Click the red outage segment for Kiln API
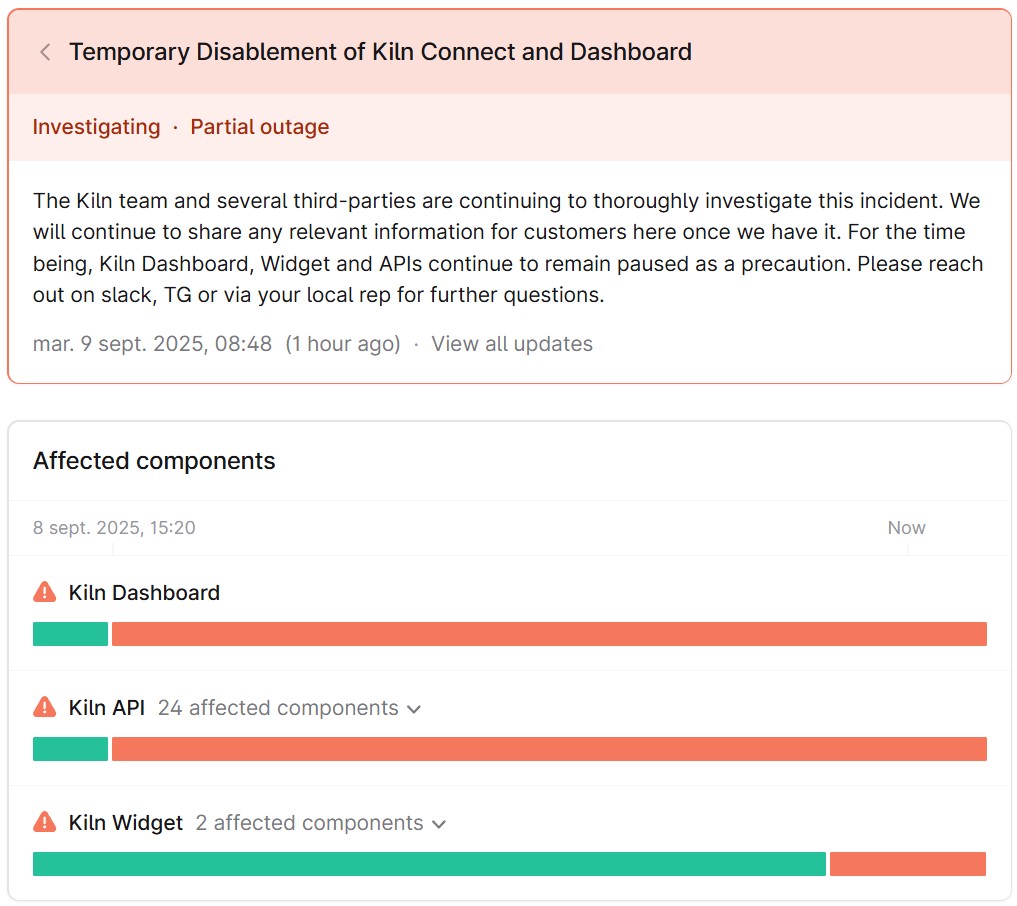The height and width of the screenshot is (906, 1017). coord(549,749)
